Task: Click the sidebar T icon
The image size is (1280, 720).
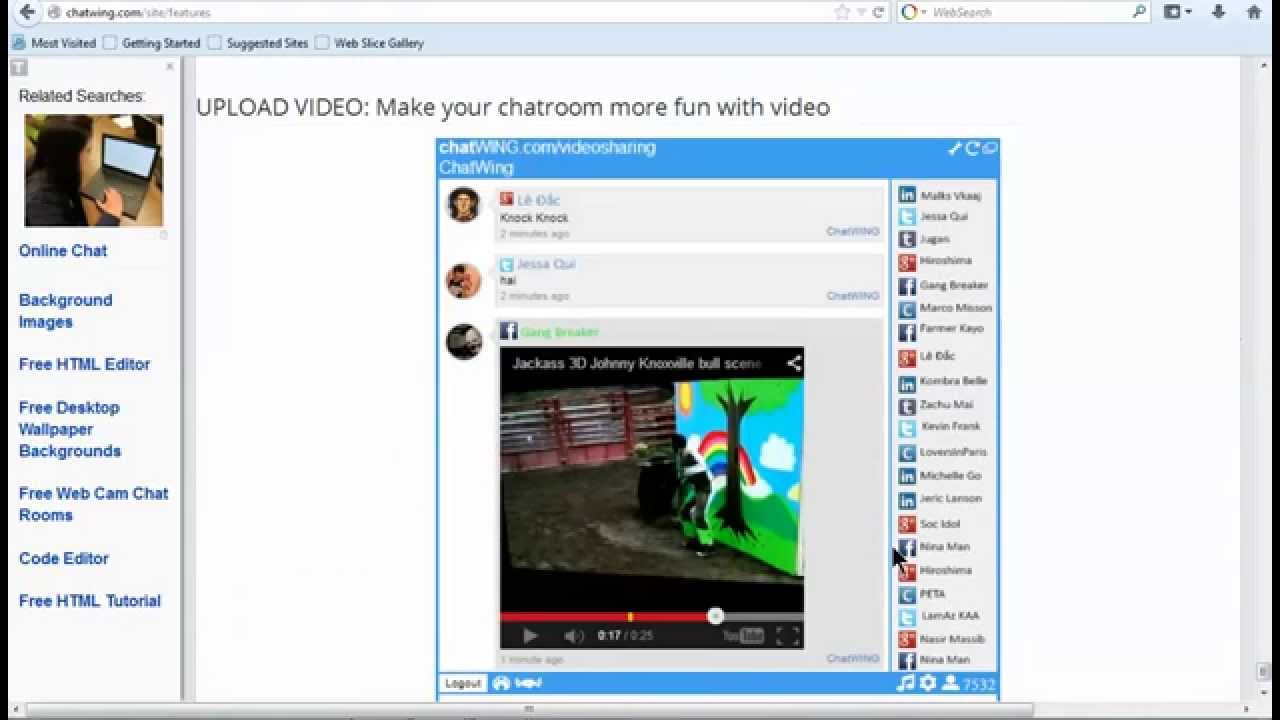Action: (19, 68)
